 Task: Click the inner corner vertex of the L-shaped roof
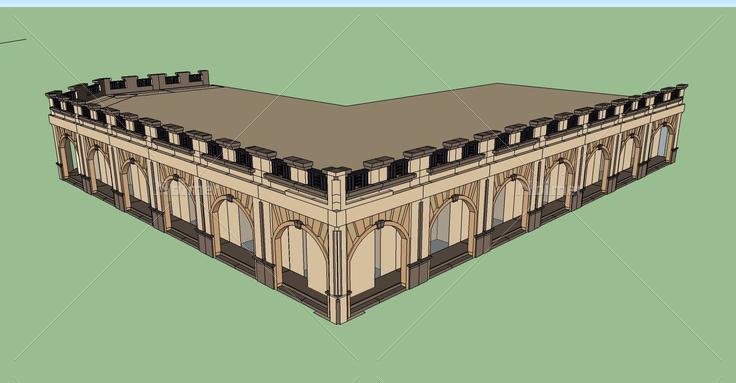point(346,106)
